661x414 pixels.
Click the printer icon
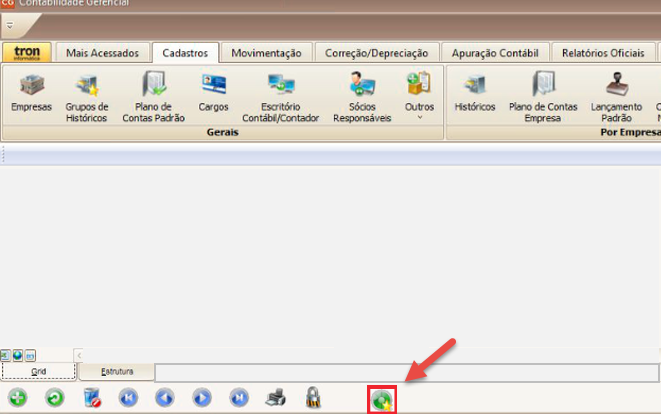pos(275,398)
